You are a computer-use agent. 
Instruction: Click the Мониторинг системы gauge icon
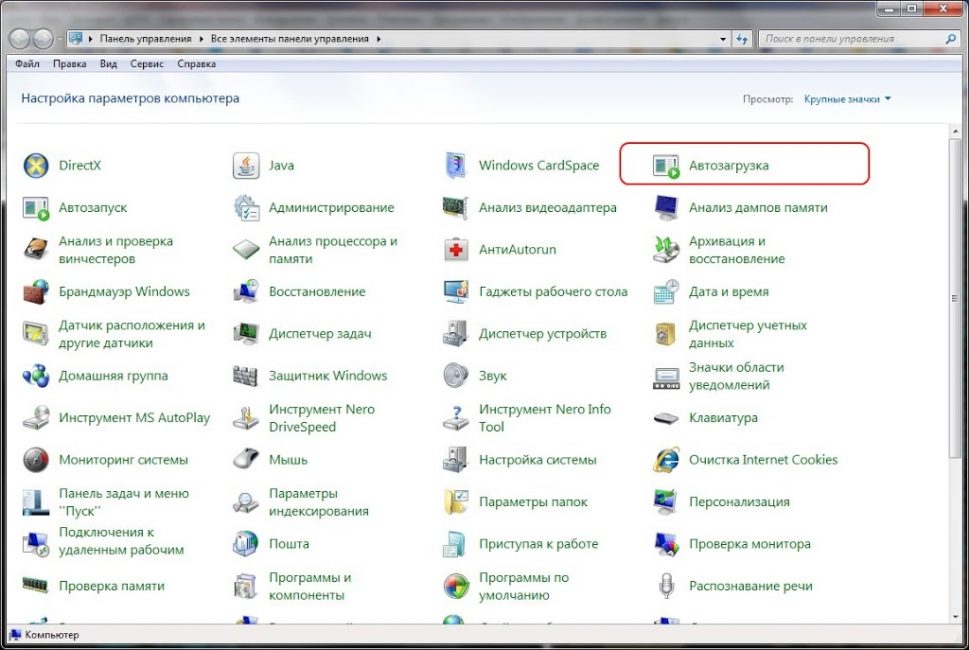coord(36,460)
